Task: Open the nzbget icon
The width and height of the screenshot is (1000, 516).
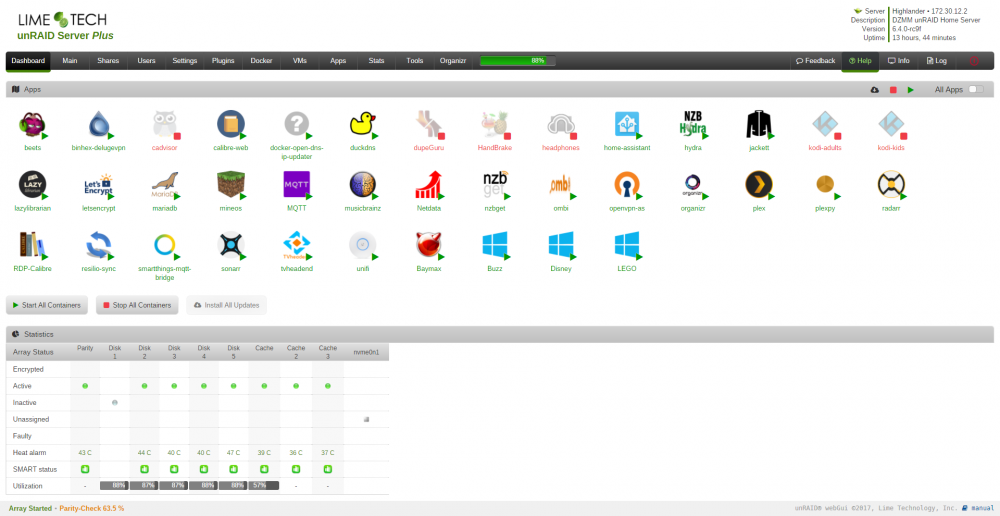Action: (x=495, y=184)
